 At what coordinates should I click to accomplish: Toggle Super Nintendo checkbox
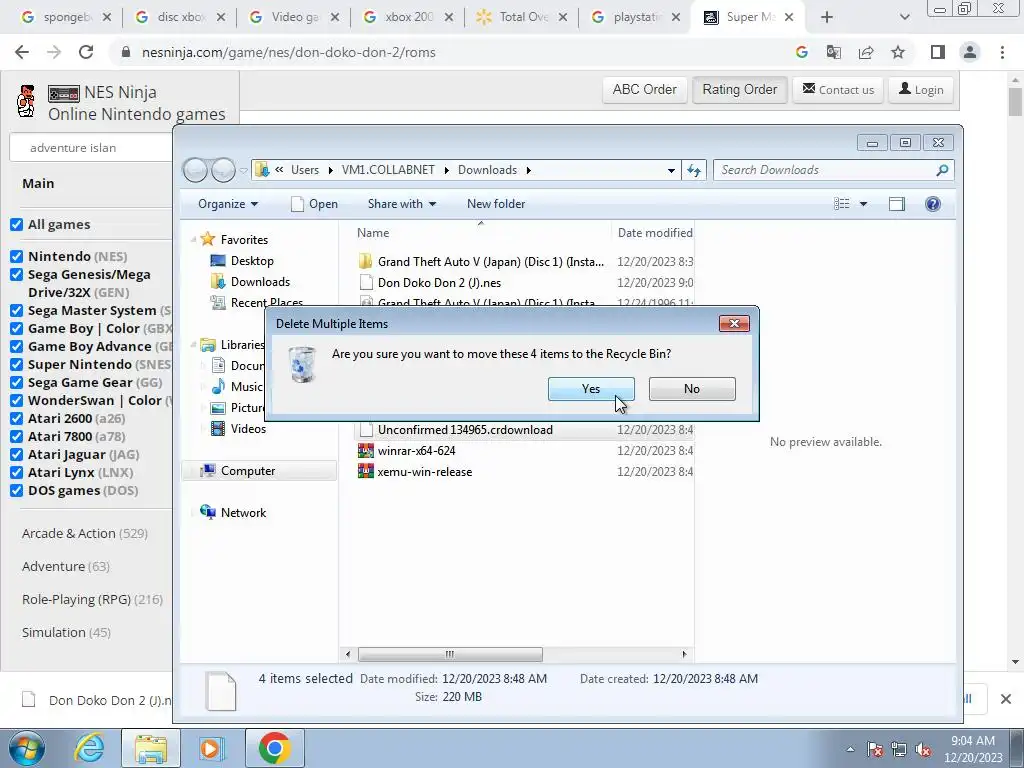pos(17,364)
